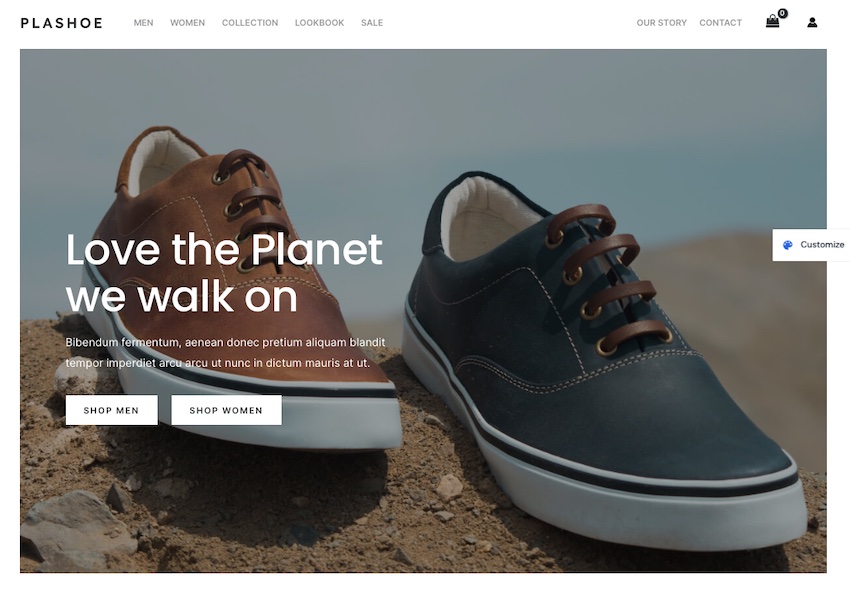Screen dimensions: 850x600
Task: Click the SHOP WOMEN button
Action: [227, 410]
